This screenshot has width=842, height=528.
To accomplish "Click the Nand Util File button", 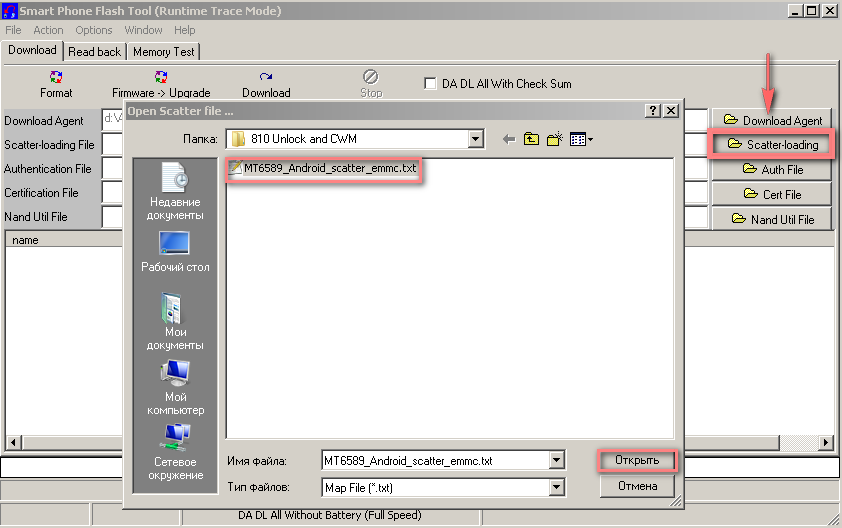I will (772, 219).
